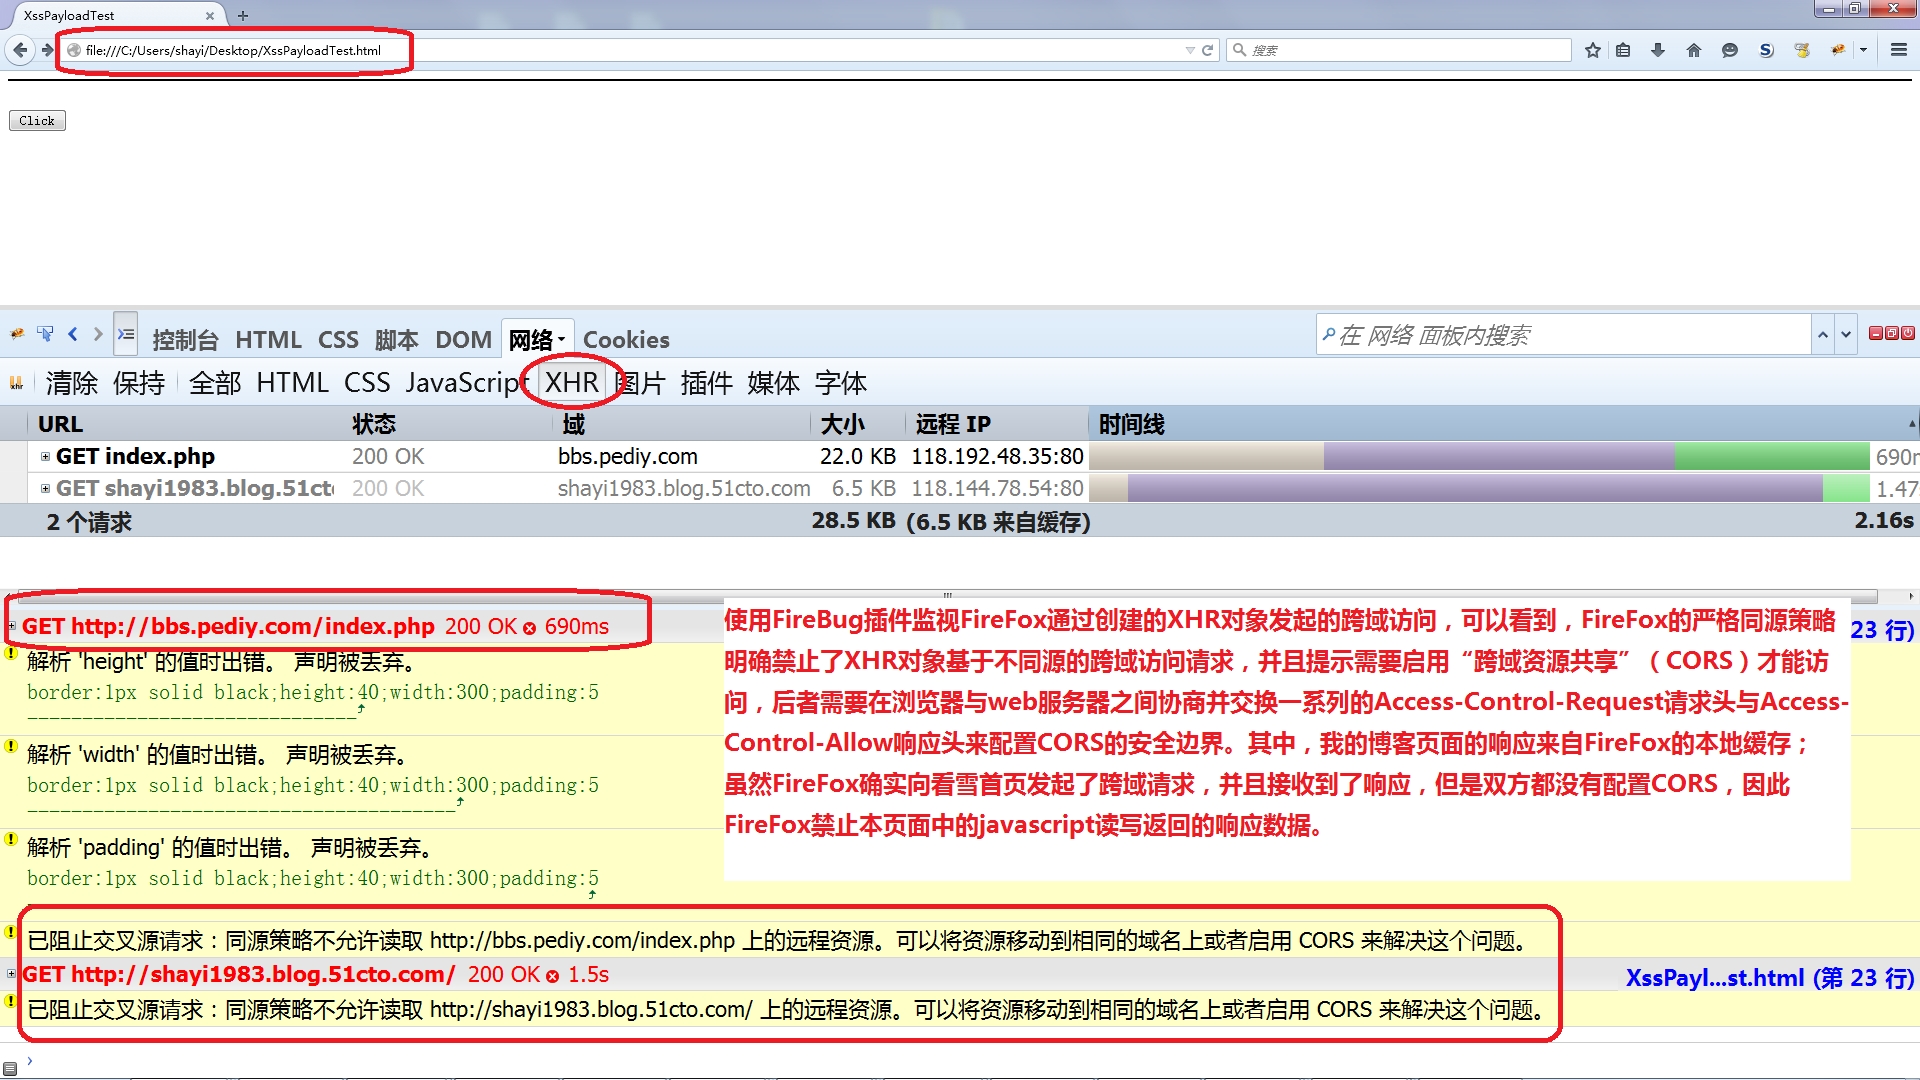This screenshot has width=1920, height=1080.
Task: Click the horizontal splitter scrollbar above console
Action: pyautogui.click(x=946, y=595)
